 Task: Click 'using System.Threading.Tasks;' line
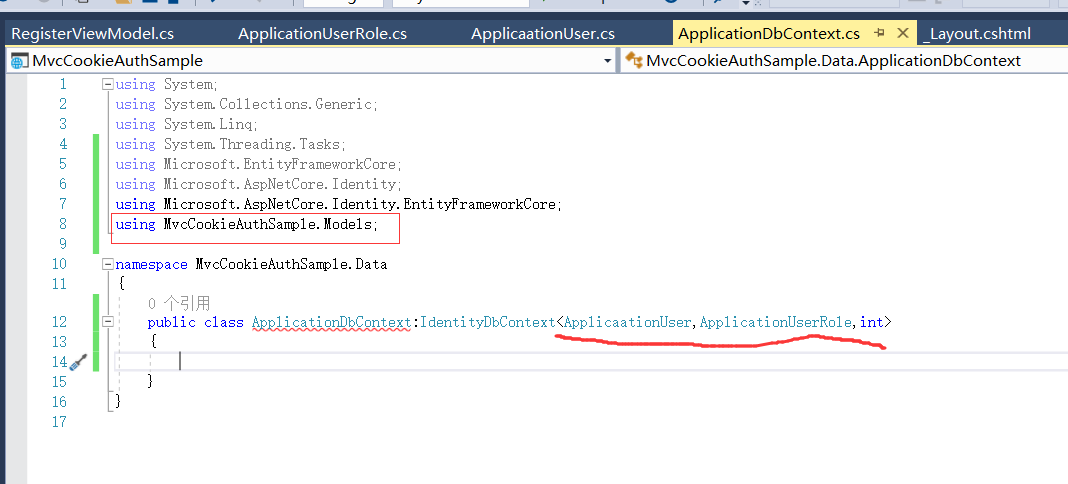(231, 144)
